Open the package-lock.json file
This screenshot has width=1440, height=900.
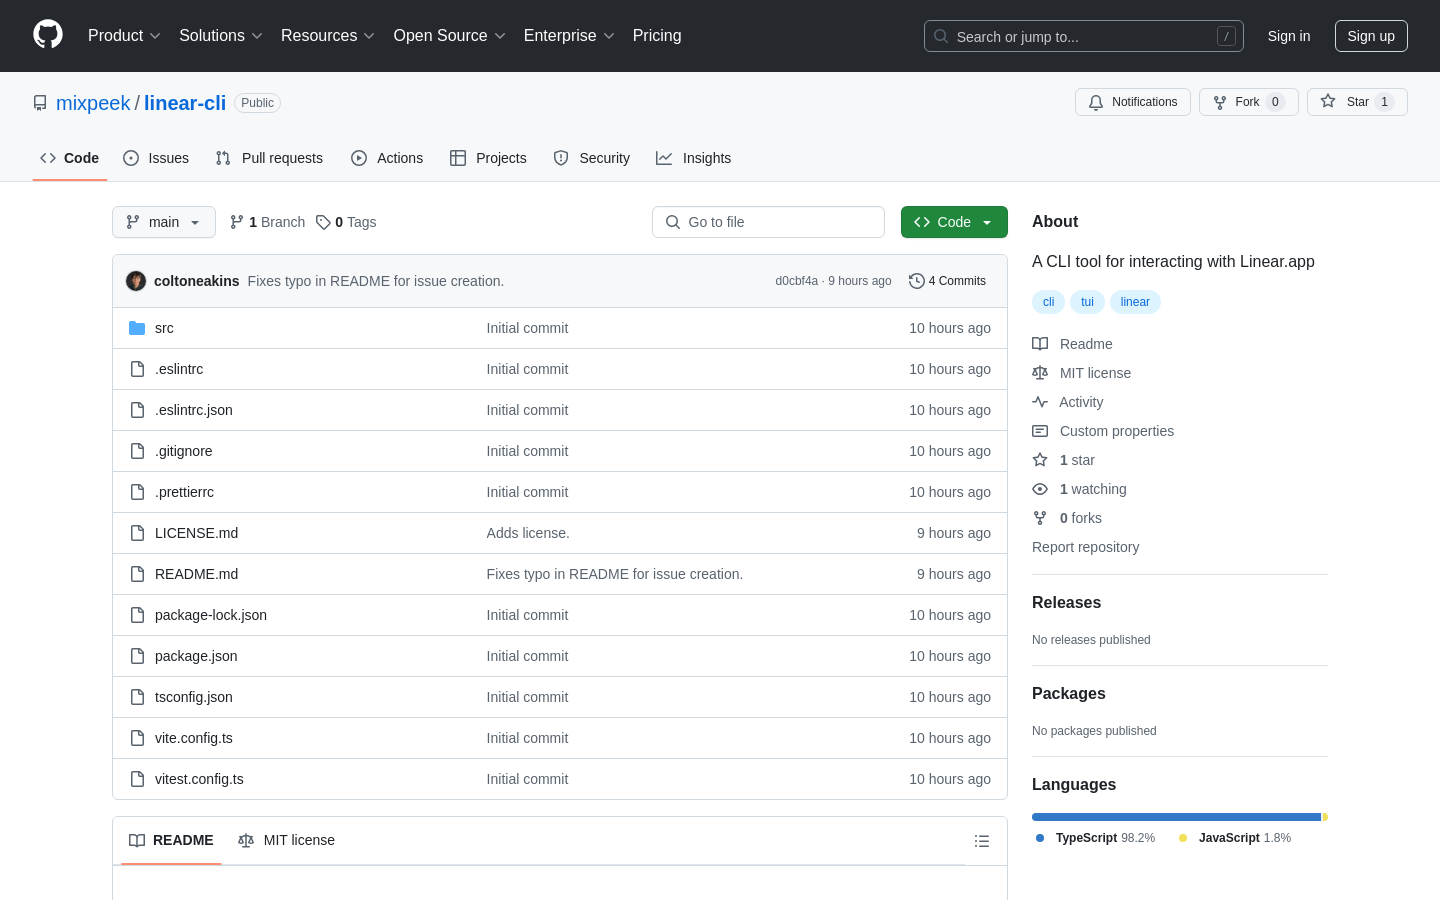[211, 615]
